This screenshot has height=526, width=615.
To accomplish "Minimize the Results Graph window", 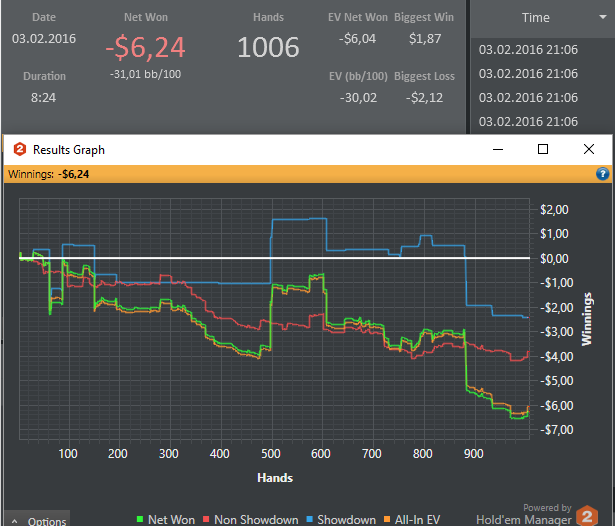I will (498, 149).
